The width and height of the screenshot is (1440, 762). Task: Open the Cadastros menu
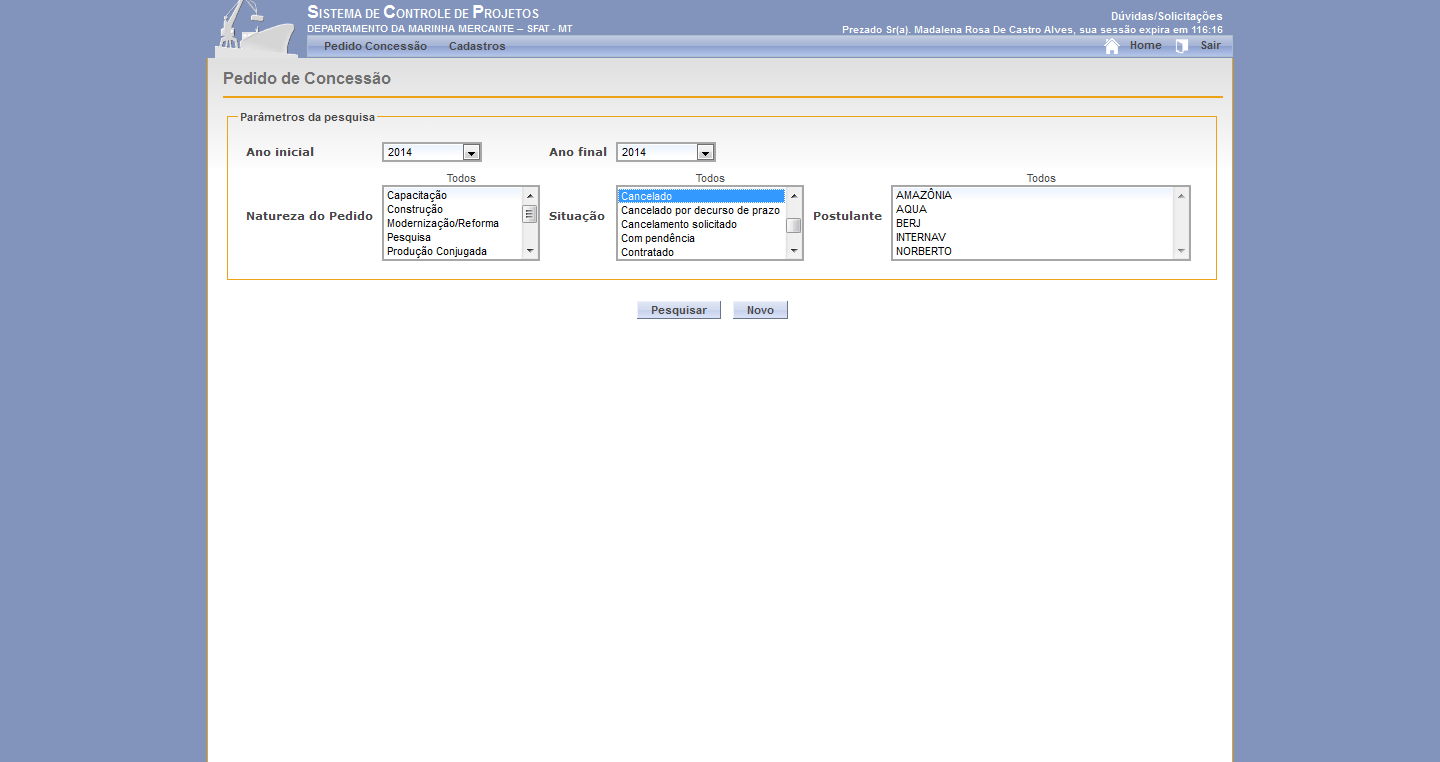point(477,46)
